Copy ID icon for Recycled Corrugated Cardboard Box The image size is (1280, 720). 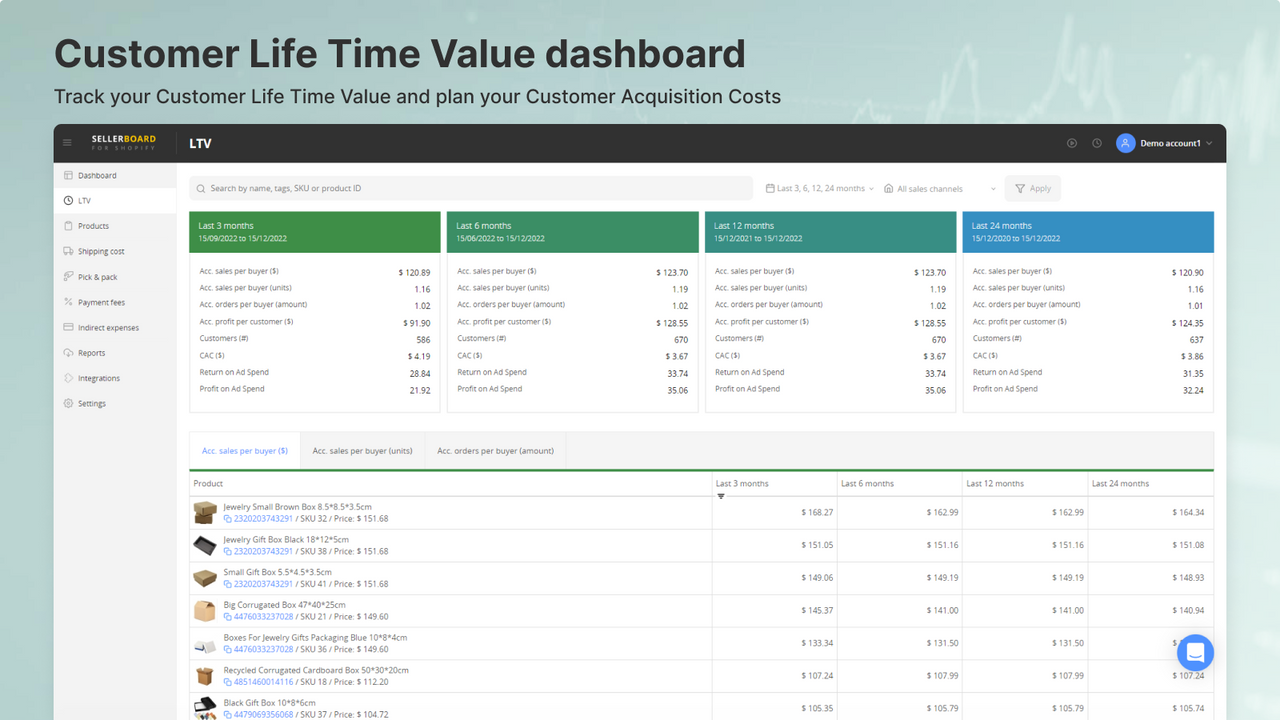point(228,682)
